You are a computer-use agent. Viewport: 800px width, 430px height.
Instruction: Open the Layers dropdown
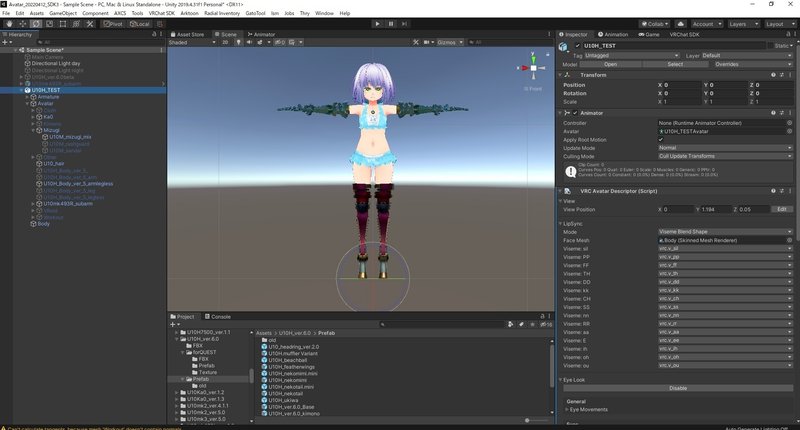tap(743, 24)
